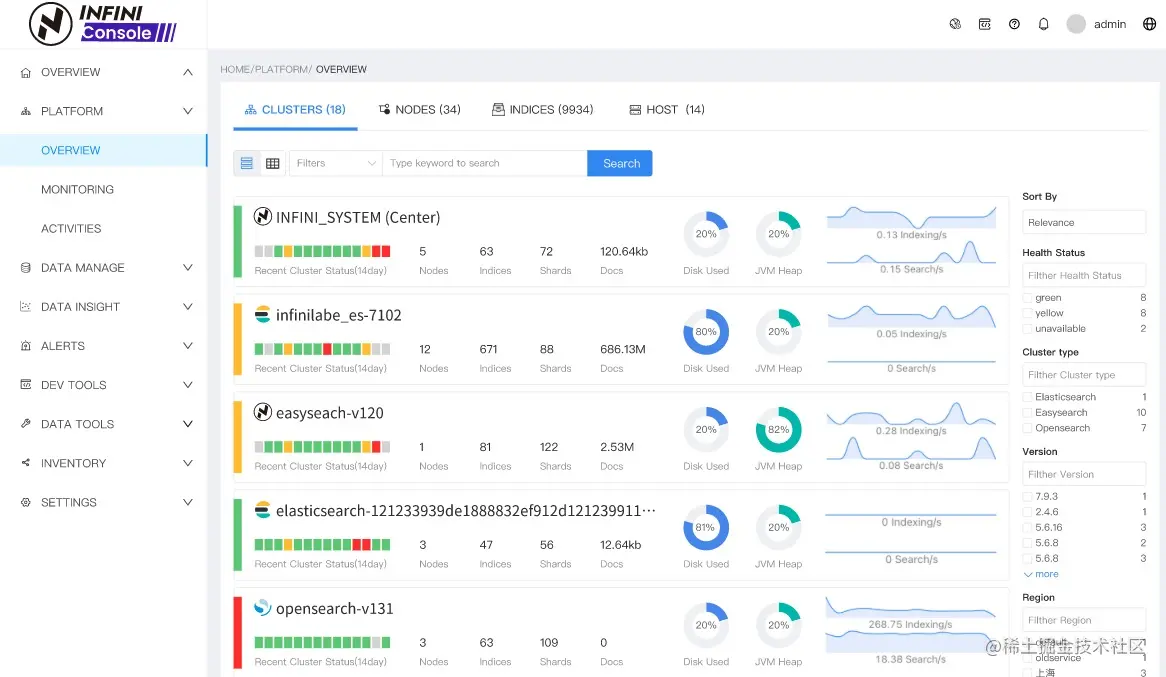Check the green health status filter
This screenshot has height=677, width=1166.
coord(1028,298)
